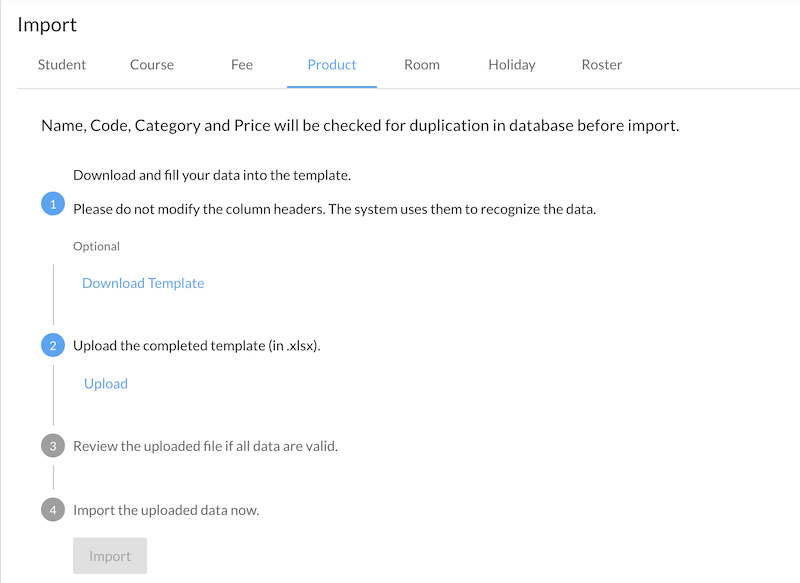This screenshot has height=583, width=800.
Task: Click the duplication check notice text
Action: pos(360,126)
